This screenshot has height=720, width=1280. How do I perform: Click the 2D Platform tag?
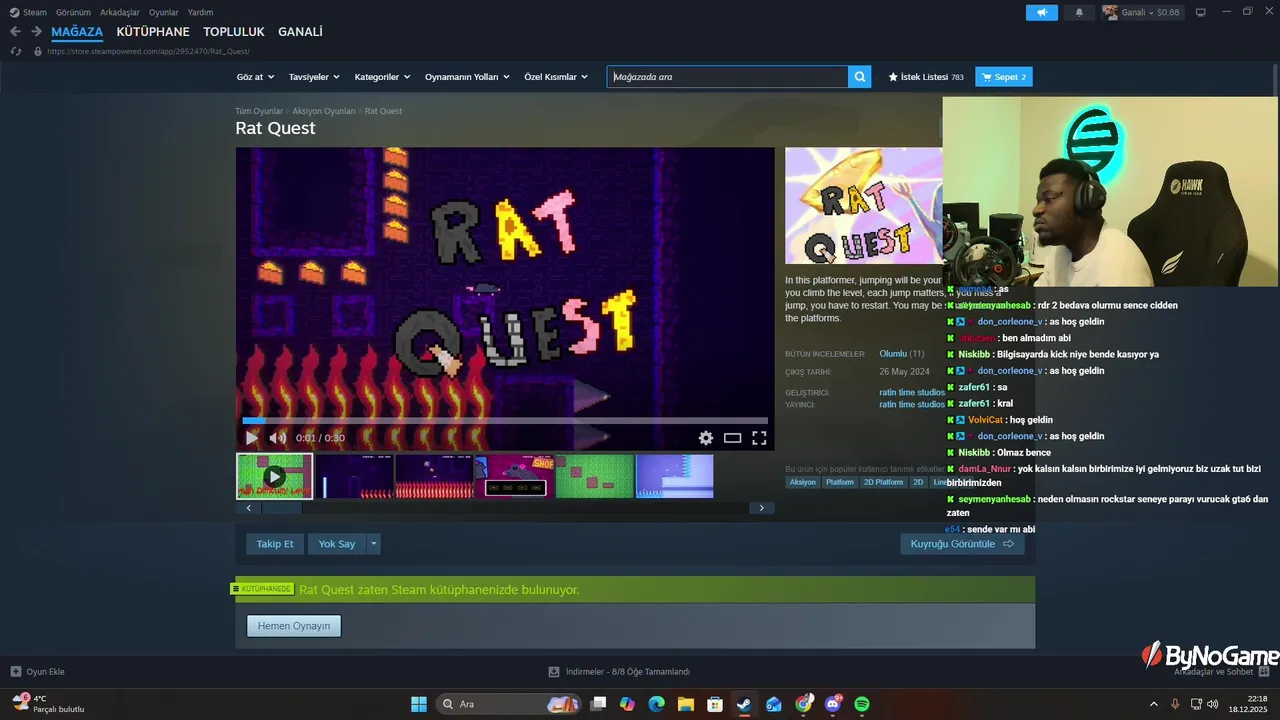click(883, 482)
